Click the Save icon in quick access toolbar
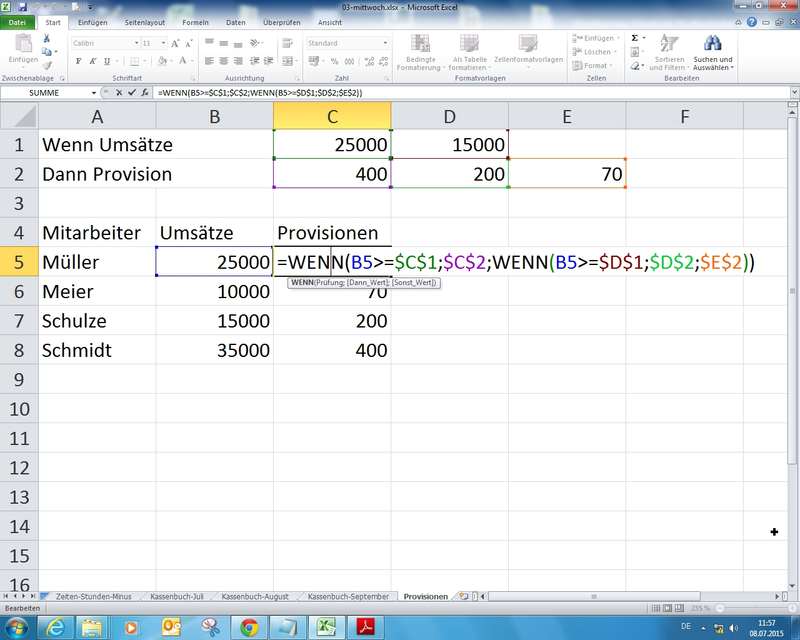Screen dimensions: 800x640 point(24,6)
